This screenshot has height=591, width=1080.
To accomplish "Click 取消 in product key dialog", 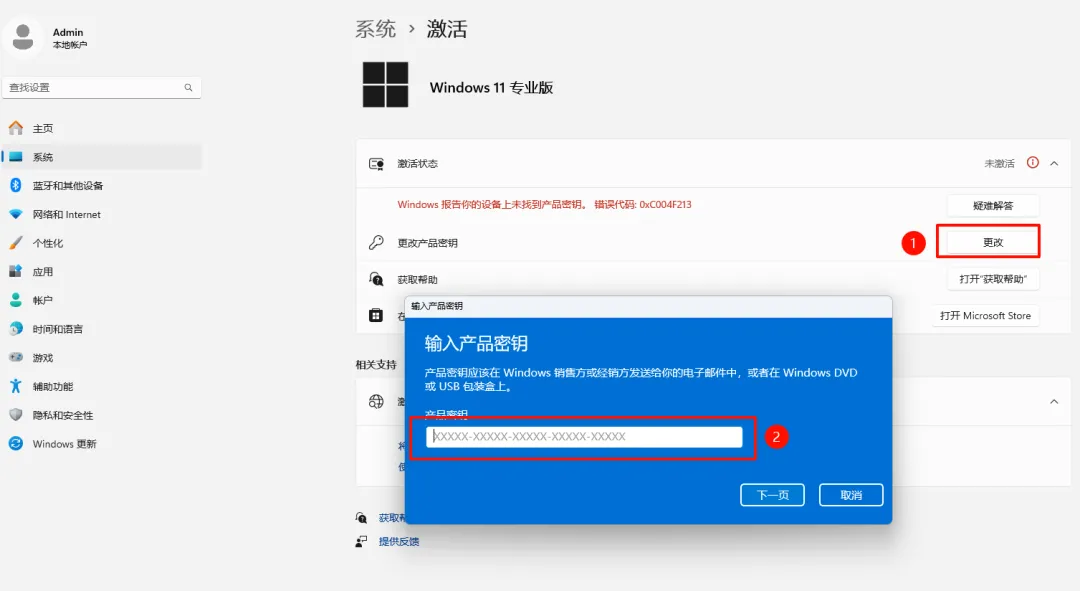I will point(851,495).
